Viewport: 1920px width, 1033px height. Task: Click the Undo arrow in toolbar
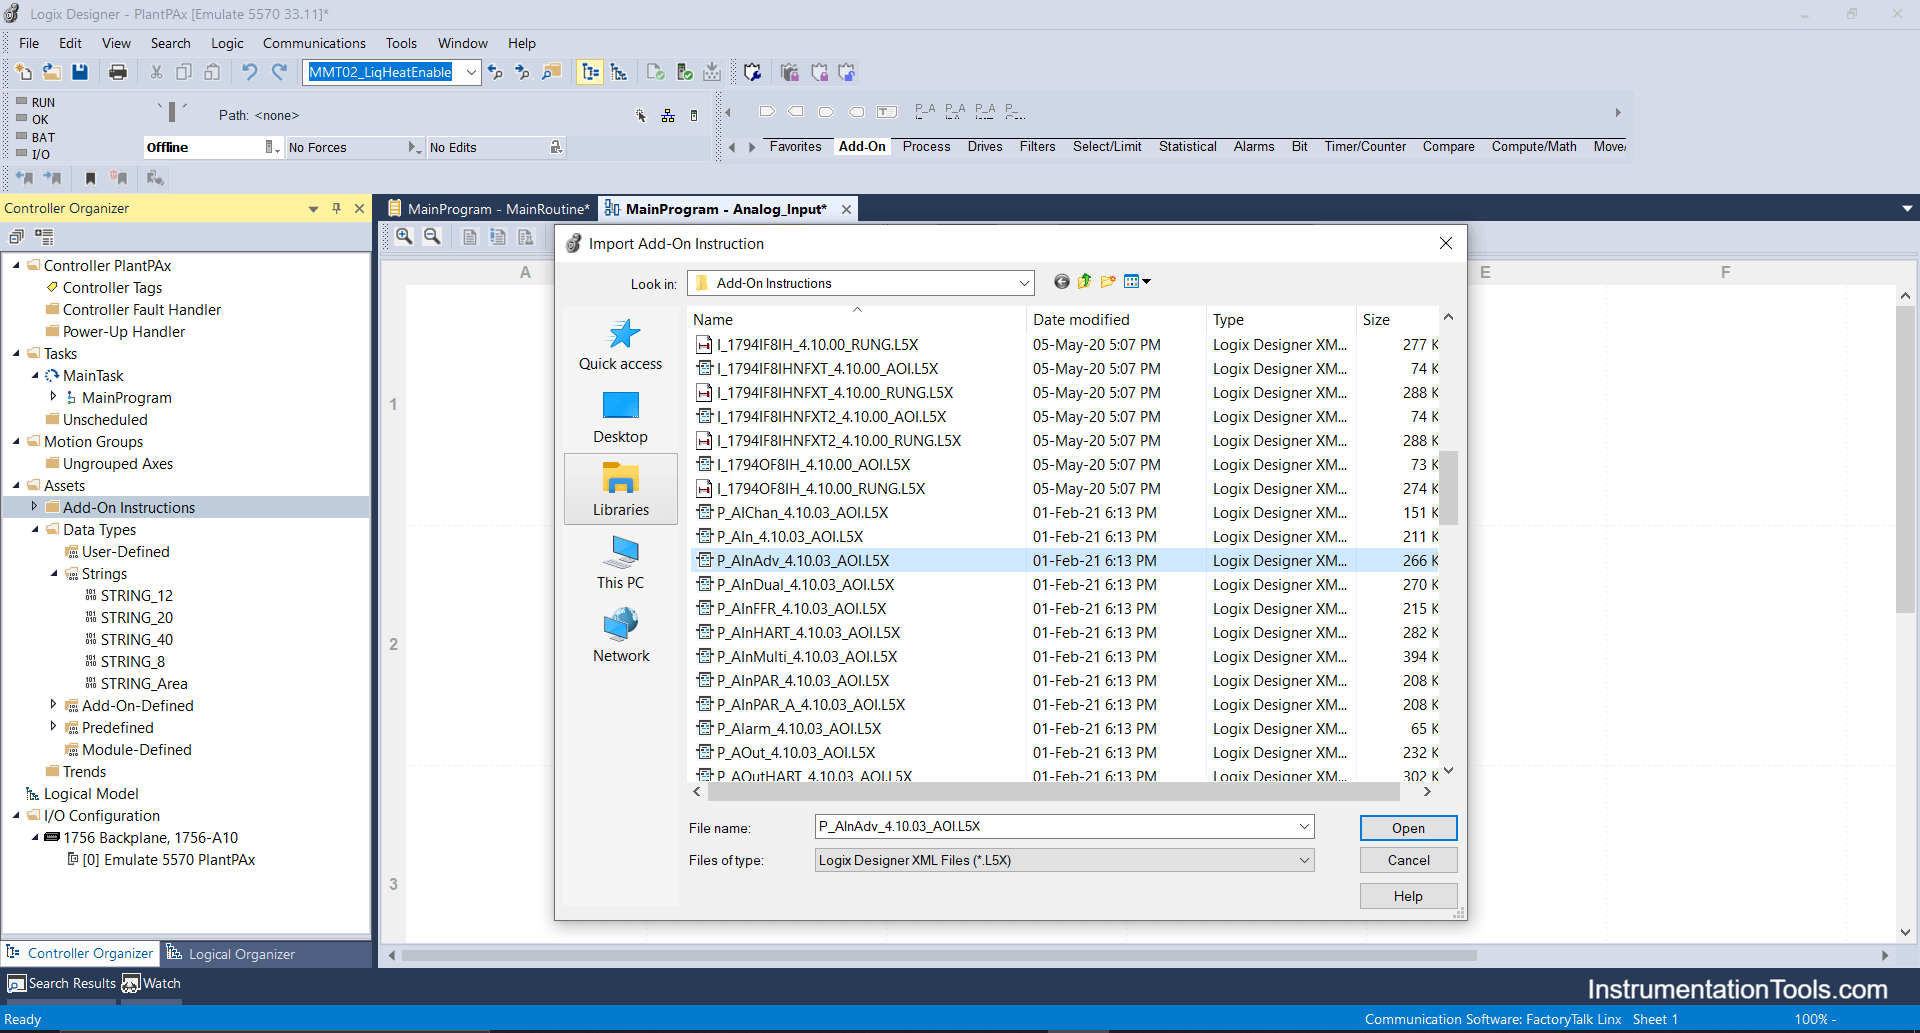250,72
